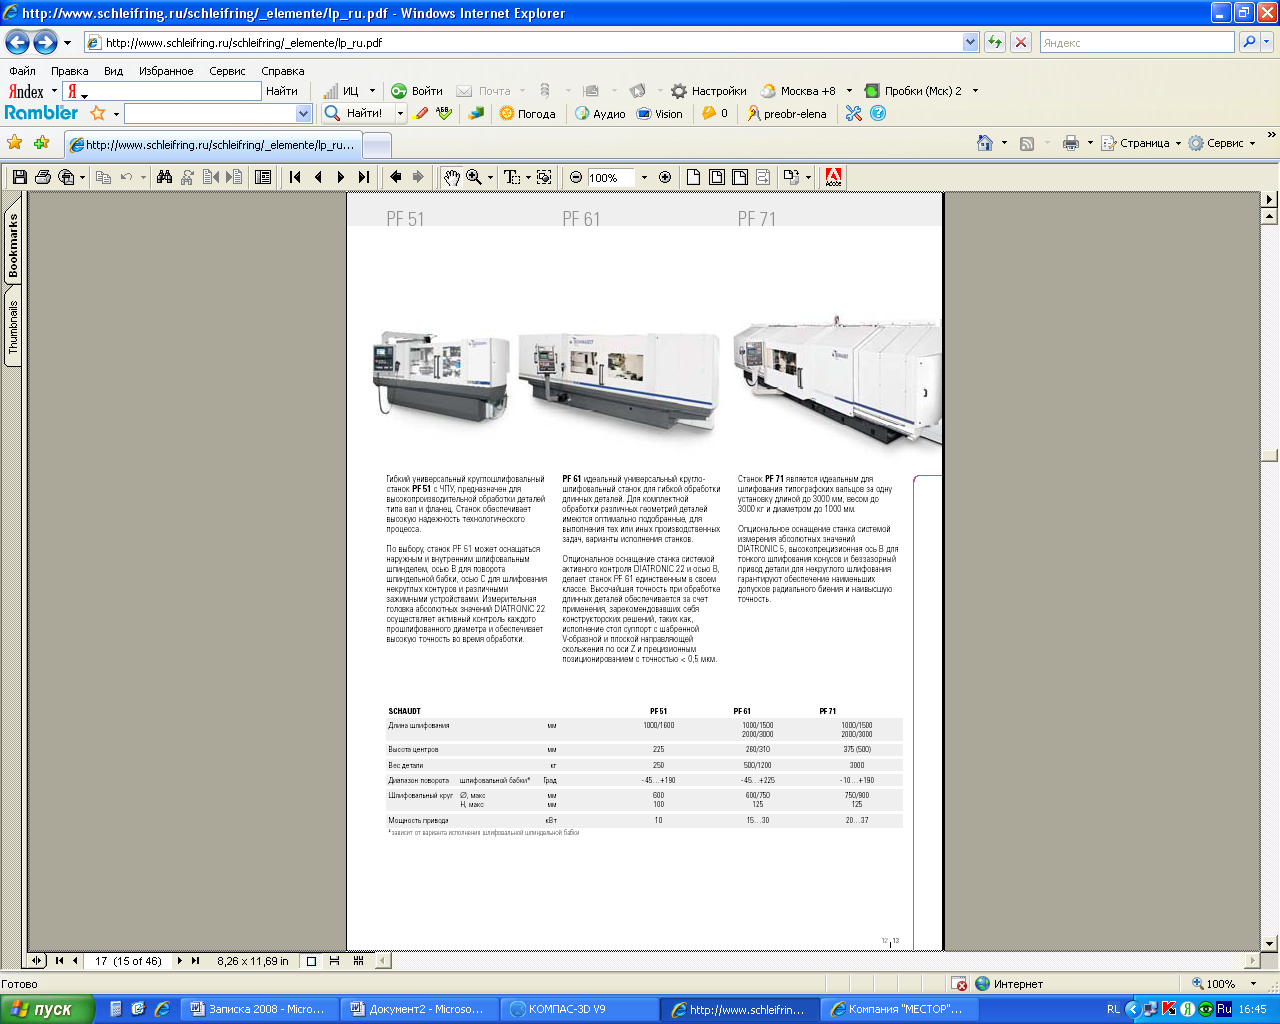
Task: Click the Yandex Найти button
Action: click(x=282, y=91)
